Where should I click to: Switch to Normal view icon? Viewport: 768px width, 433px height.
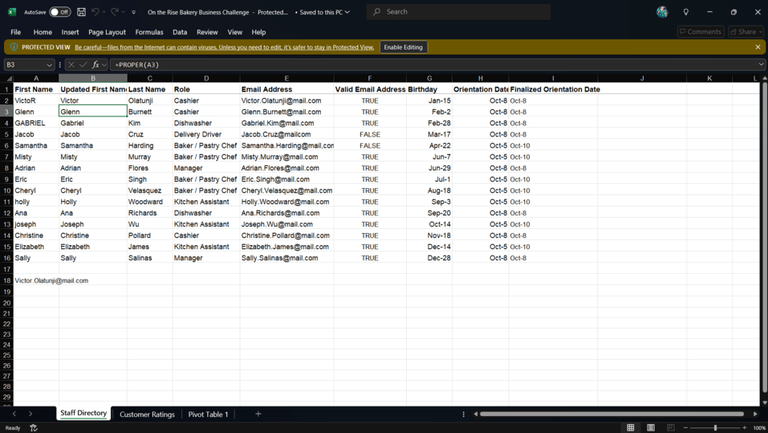(631, 428)
